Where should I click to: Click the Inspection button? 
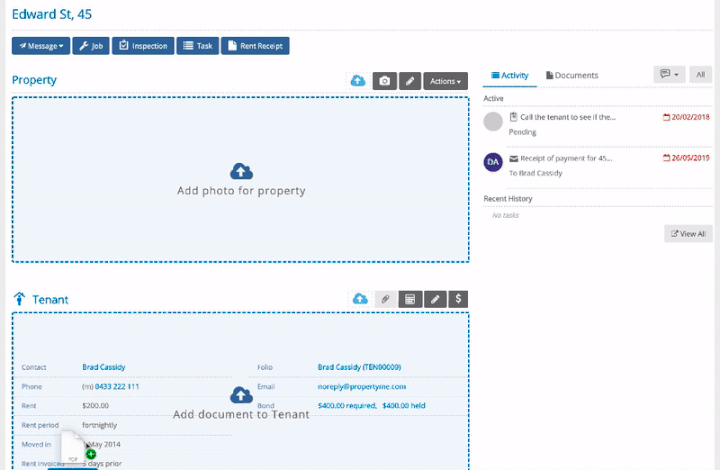click(143, 46)
